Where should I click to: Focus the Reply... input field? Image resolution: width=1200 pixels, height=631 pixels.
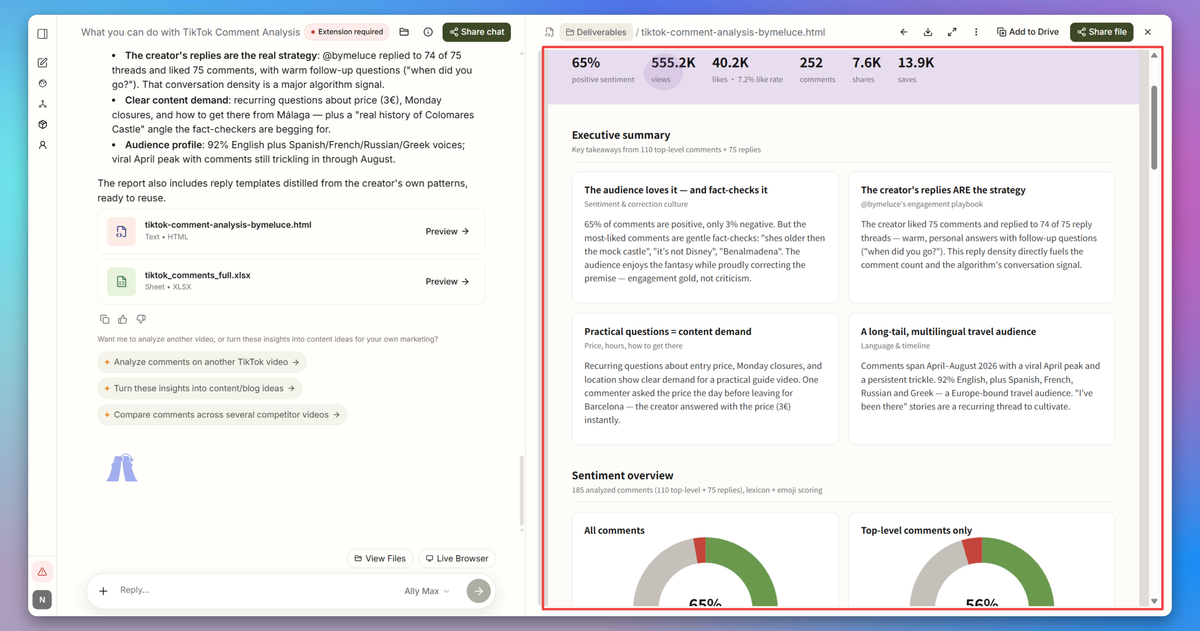[x=255, y=591]
